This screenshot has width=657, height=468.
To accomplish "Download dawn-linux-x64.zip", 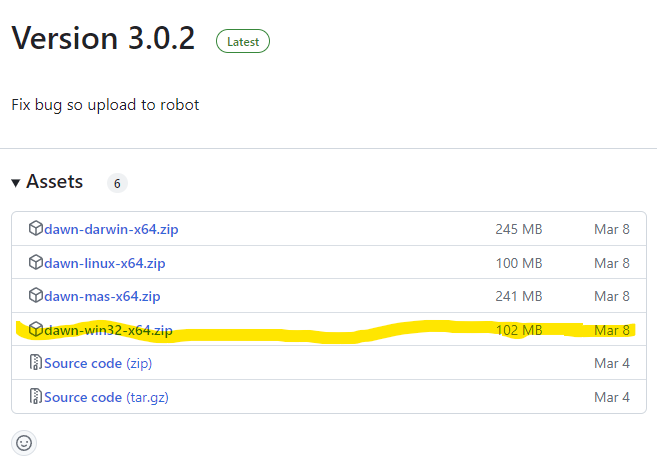I will [105, 263].
